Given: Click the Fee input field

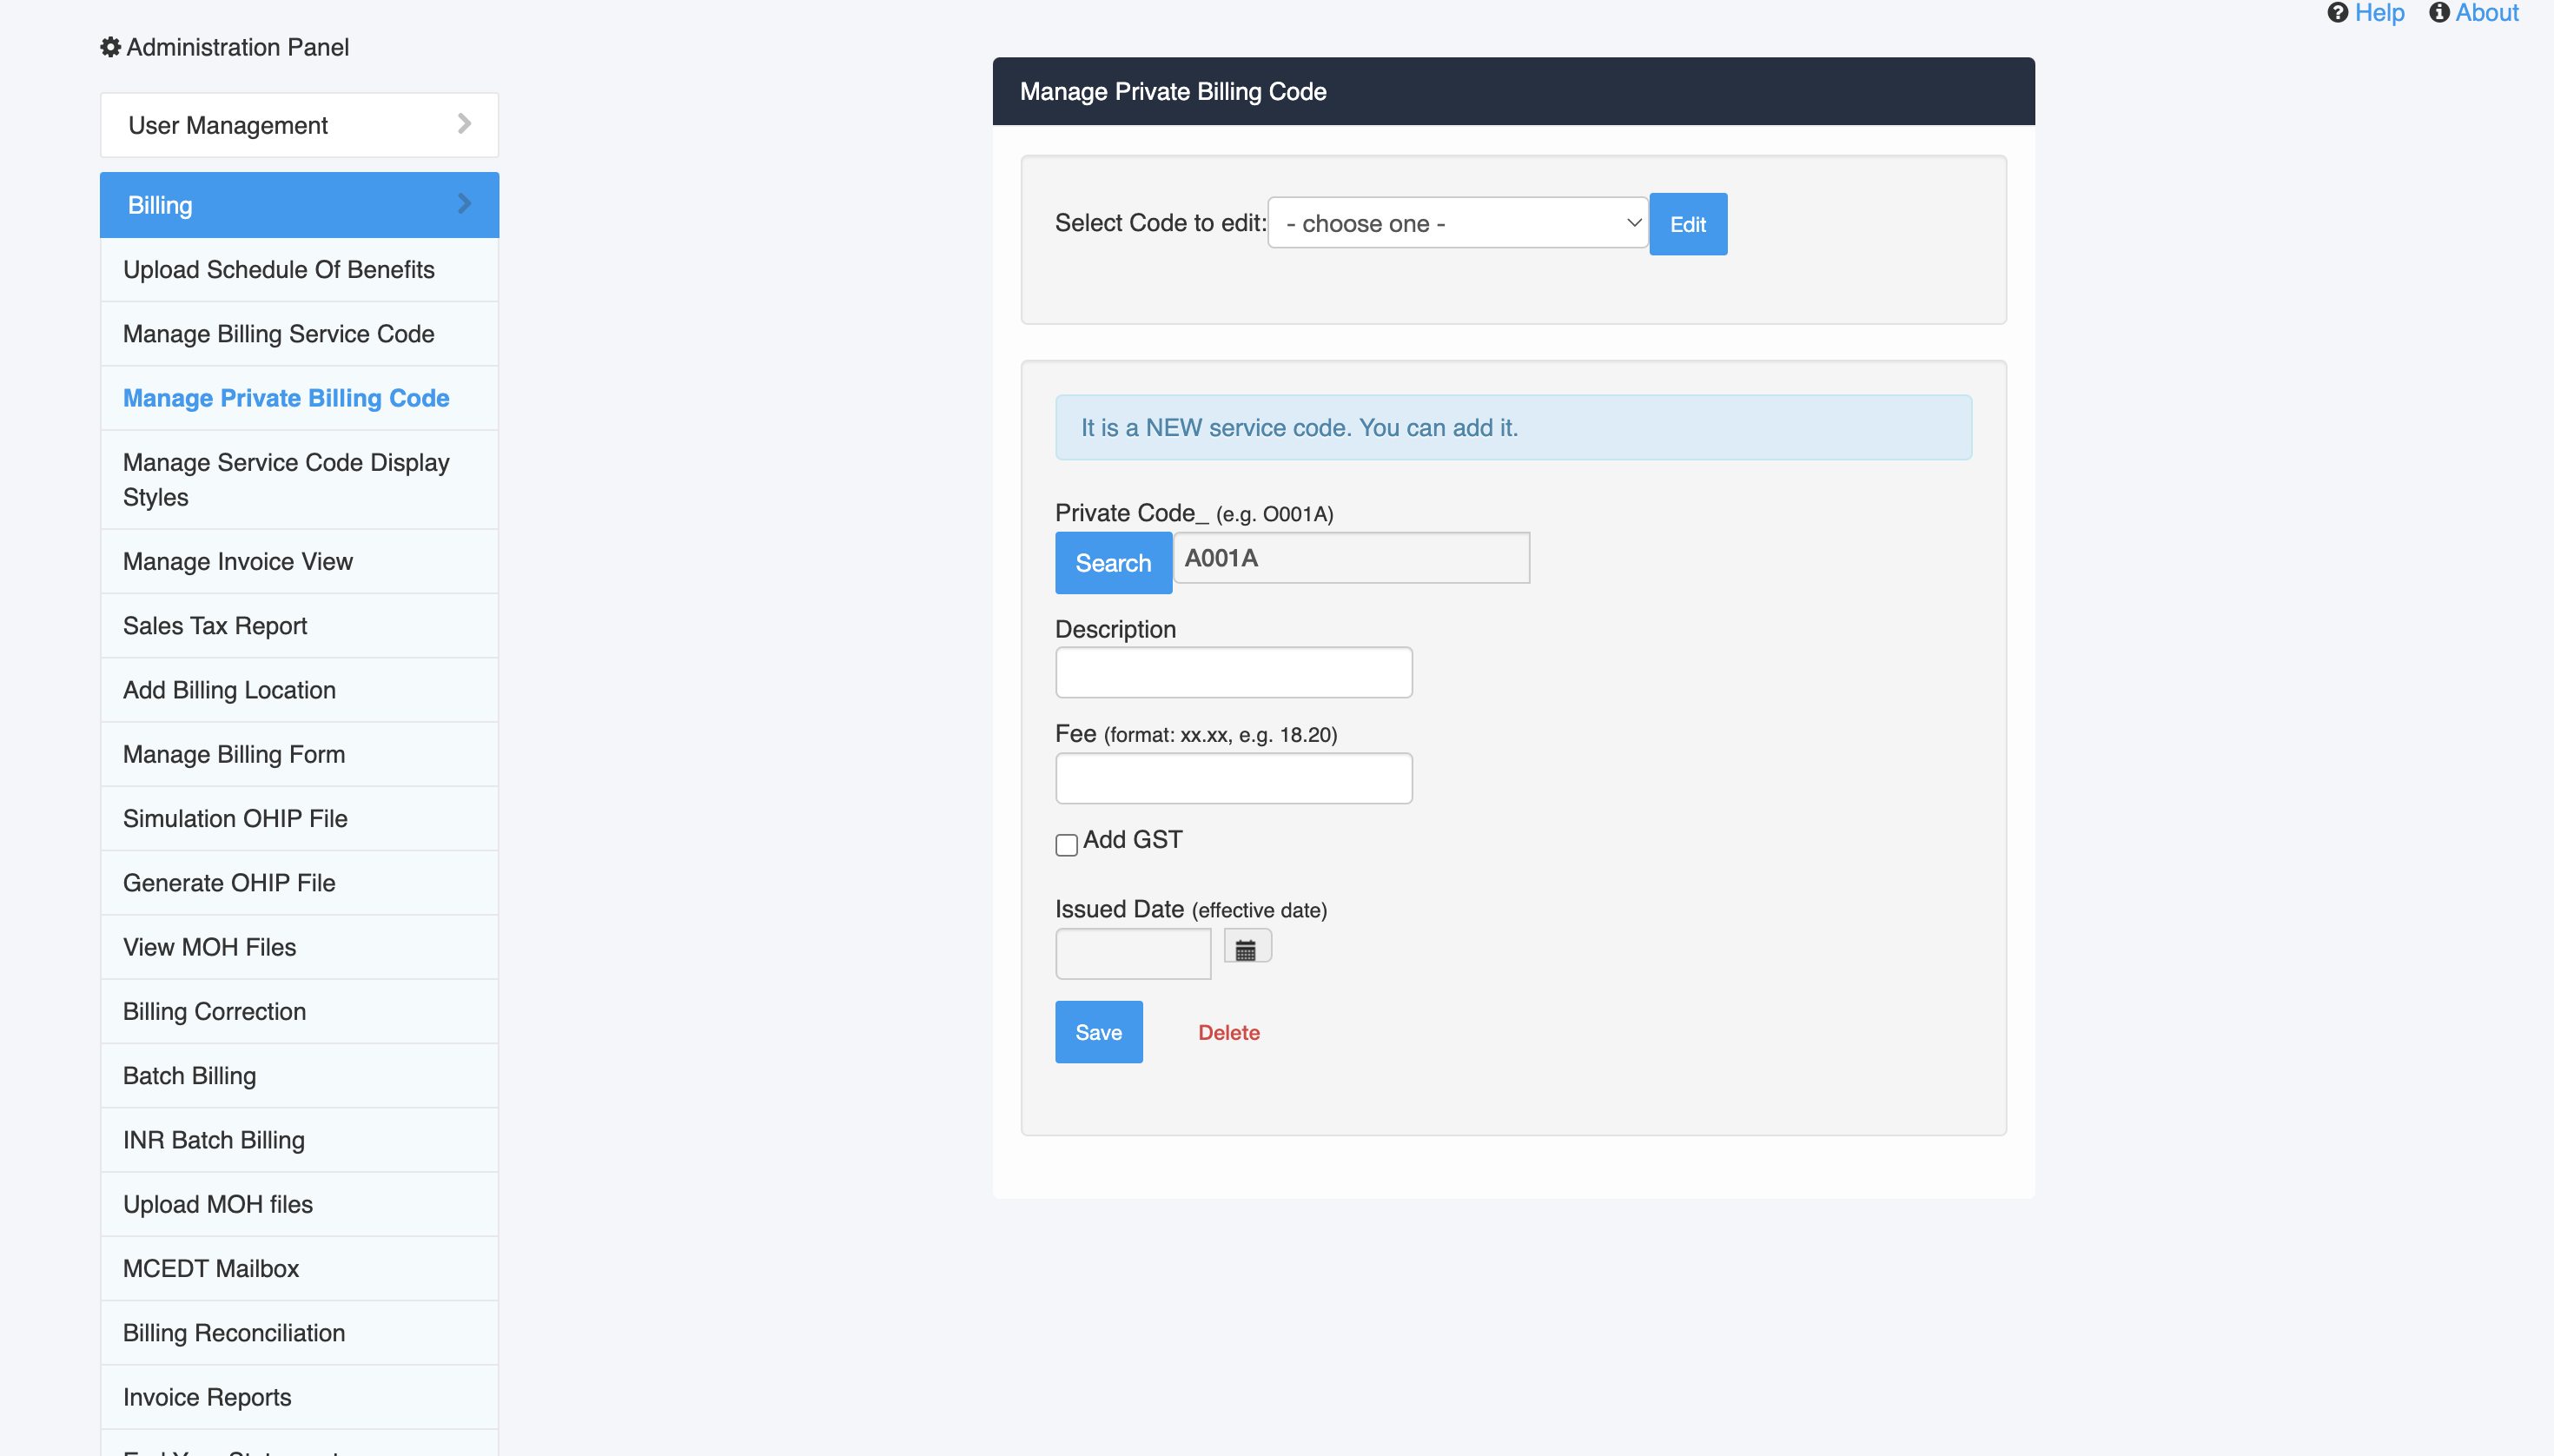Looking at the screenshot, I should click(x=1233, y=778).
